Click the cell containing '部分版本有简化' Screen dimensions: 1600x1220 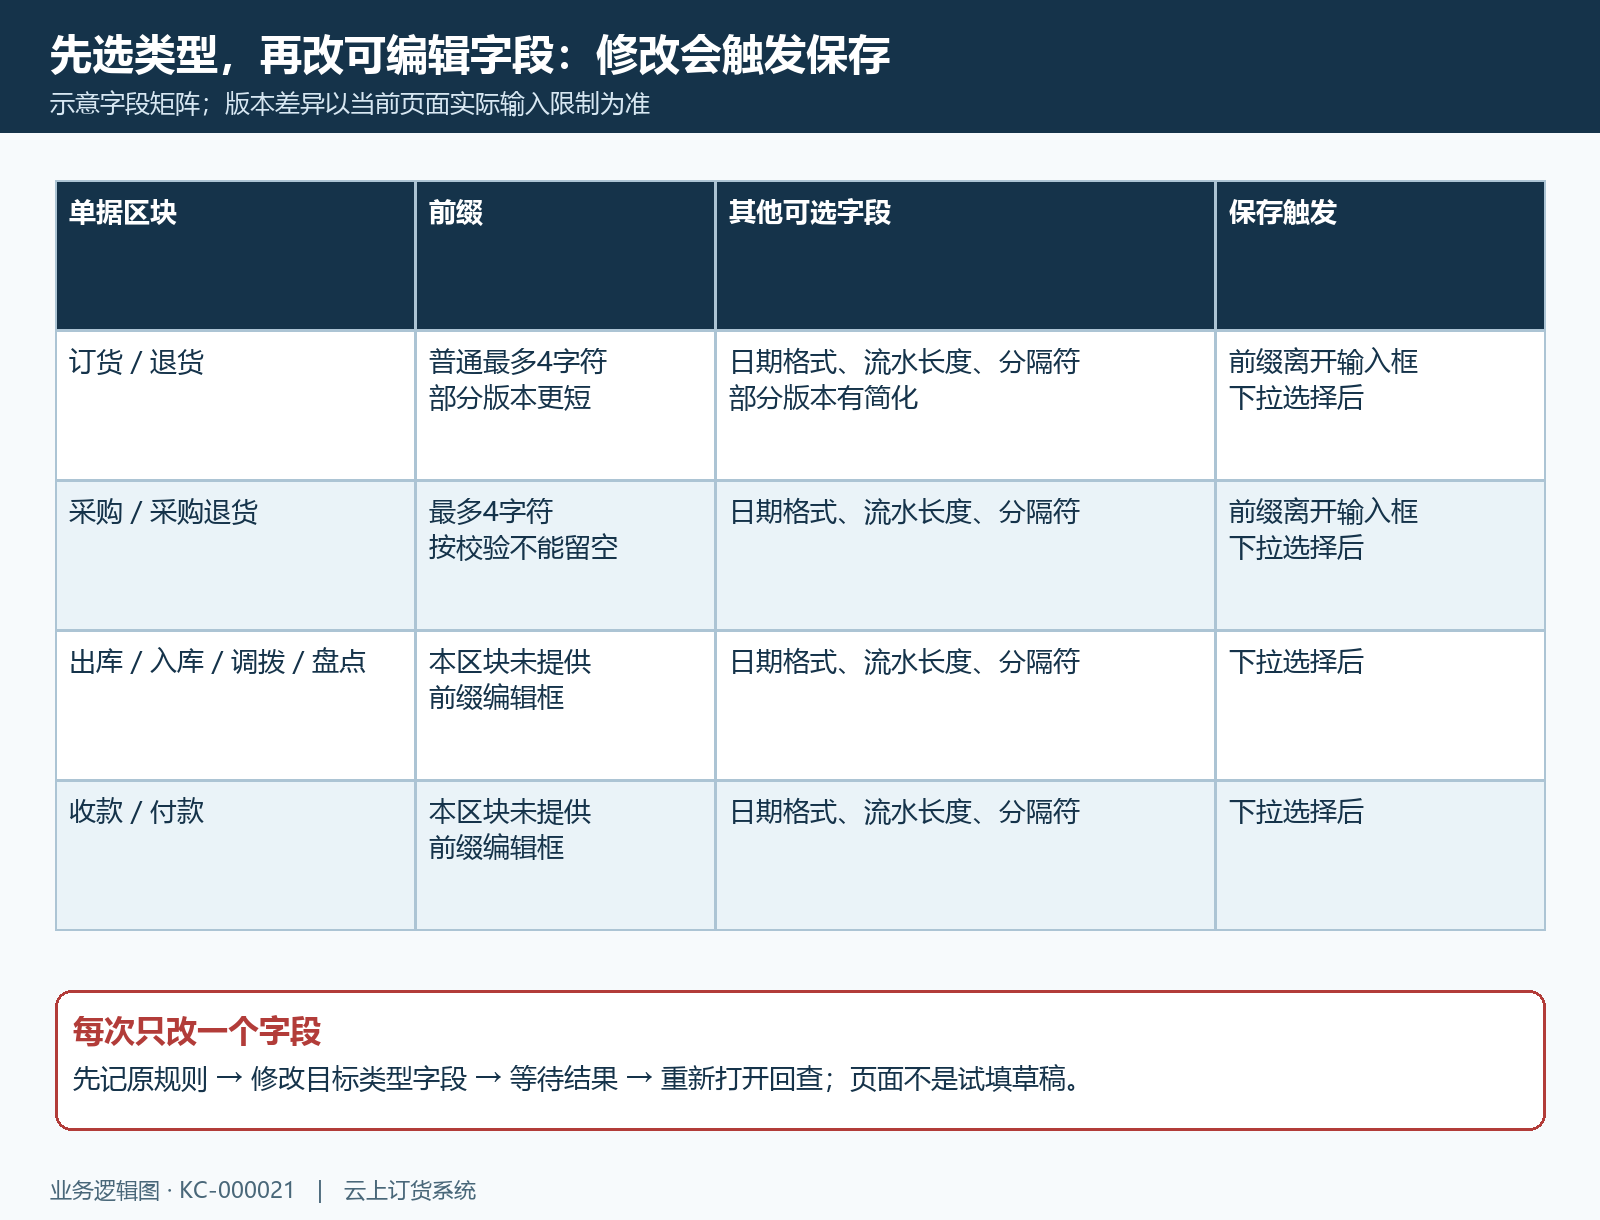click(x=965, y=406)
